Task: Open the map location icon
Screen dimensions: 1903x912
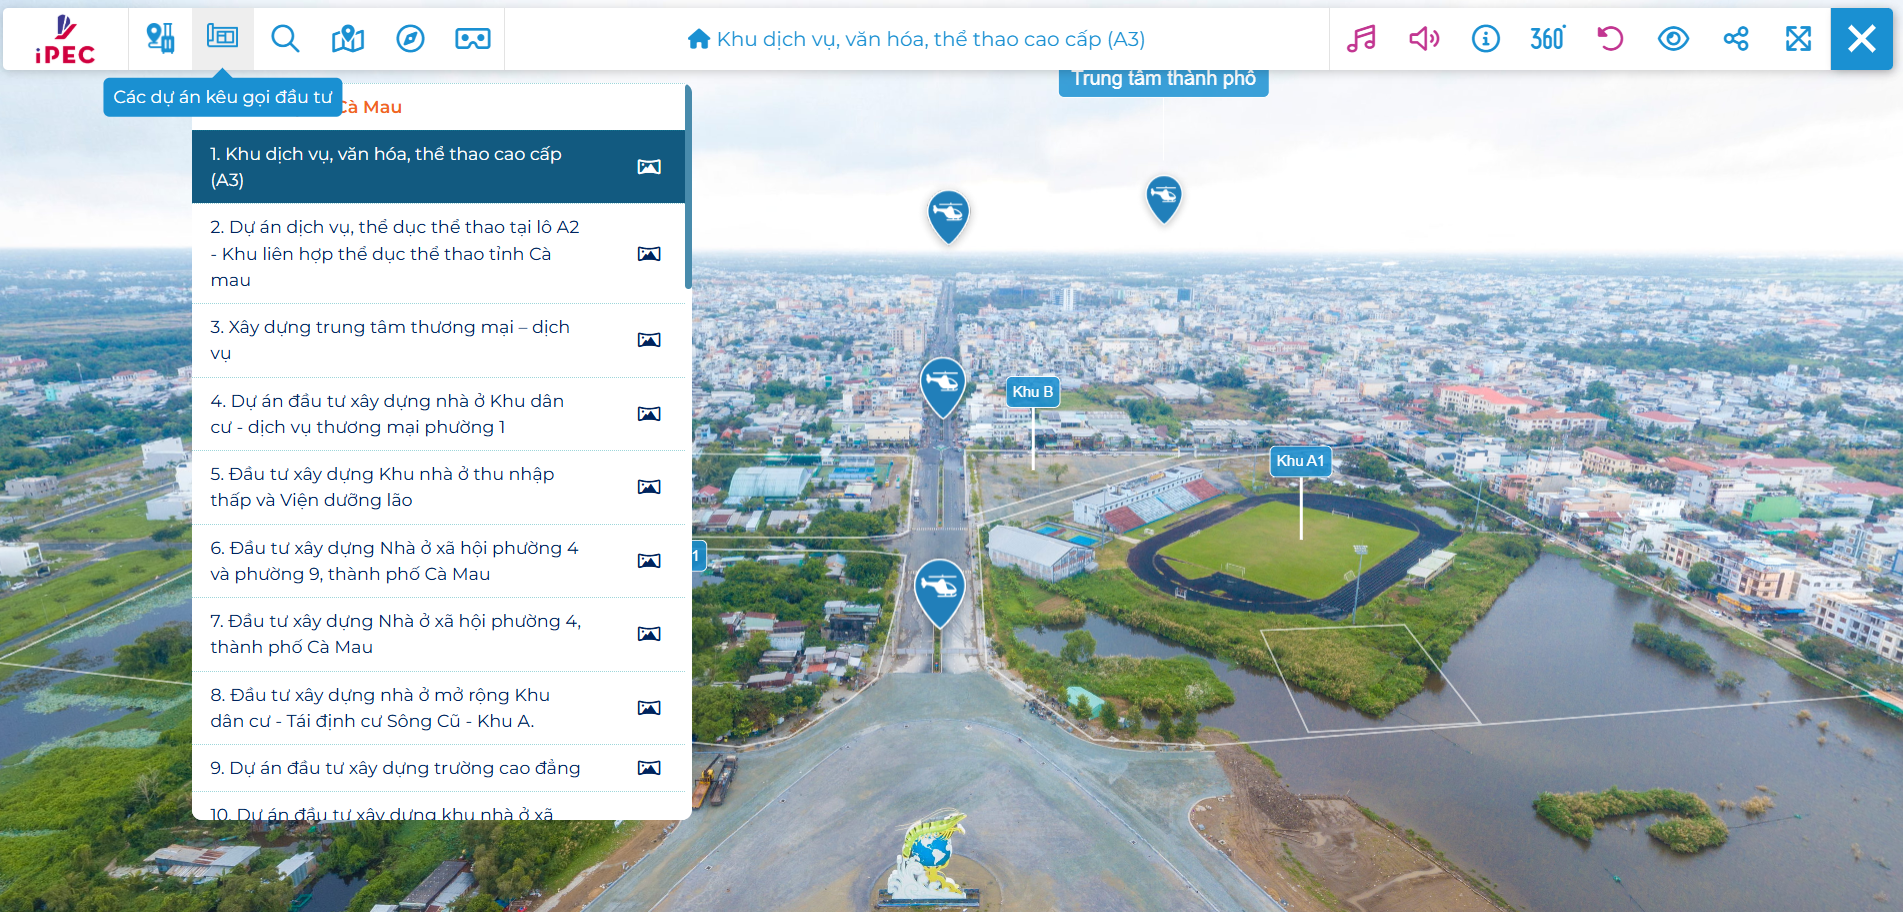Action: [348, 39]
